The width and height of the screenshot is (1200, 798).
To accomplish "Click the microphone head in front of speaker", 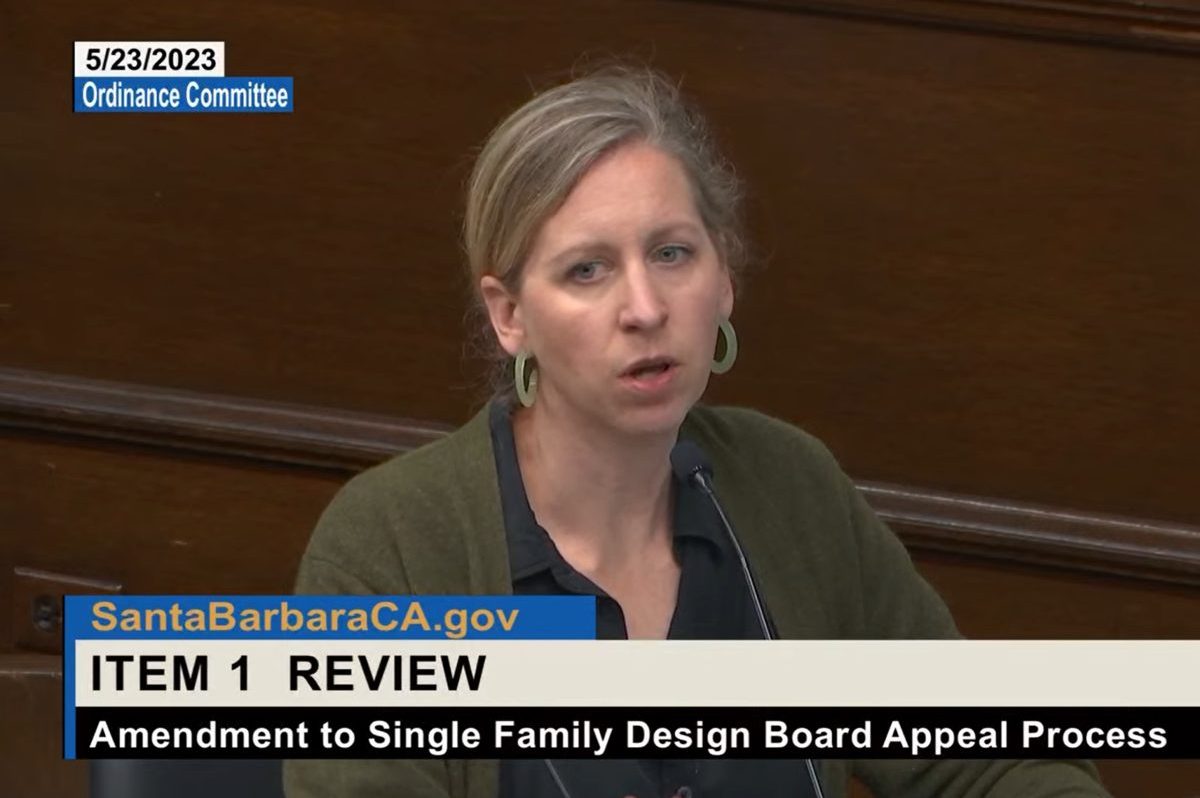I will point(689,464).
